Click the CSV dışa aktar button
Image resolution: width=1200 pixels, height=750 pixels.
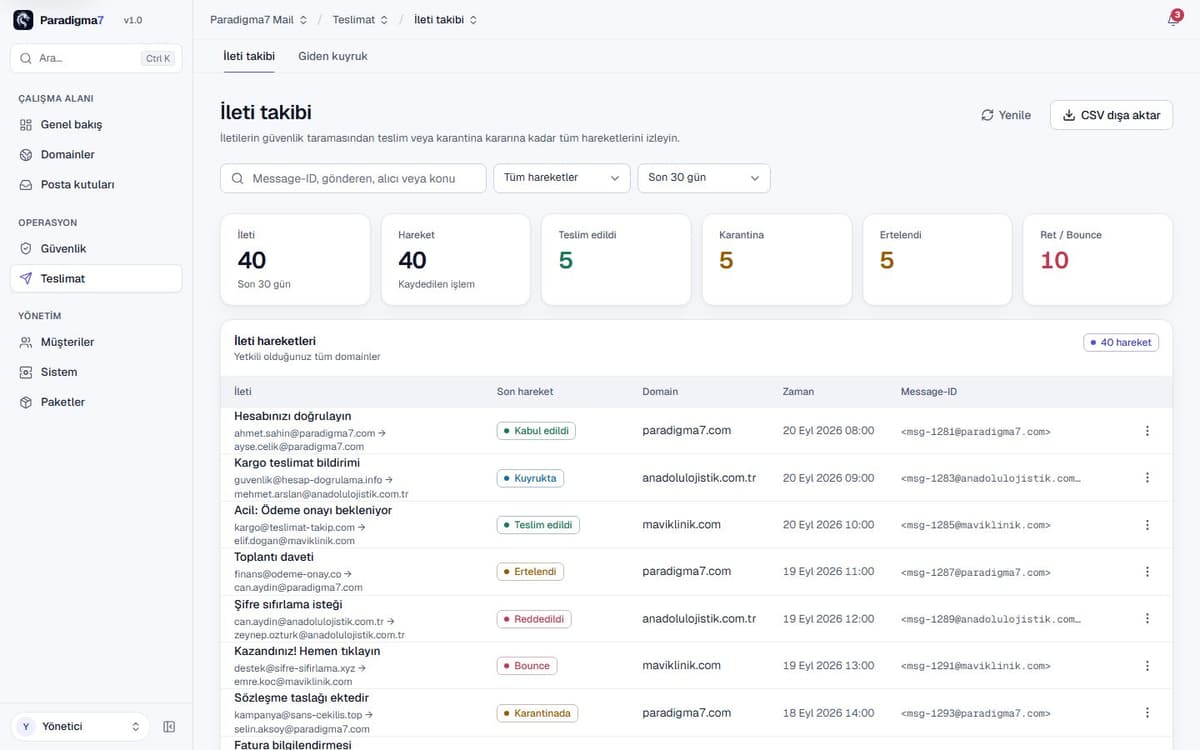(x=1111, y=115)
